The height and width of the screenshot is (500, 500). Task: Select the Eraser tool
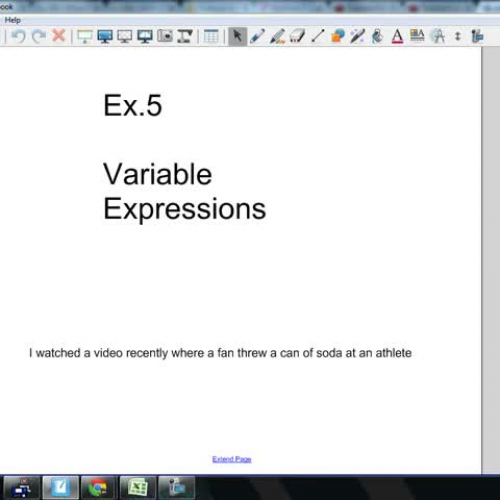pyautogui.click(x=297, y=36)
